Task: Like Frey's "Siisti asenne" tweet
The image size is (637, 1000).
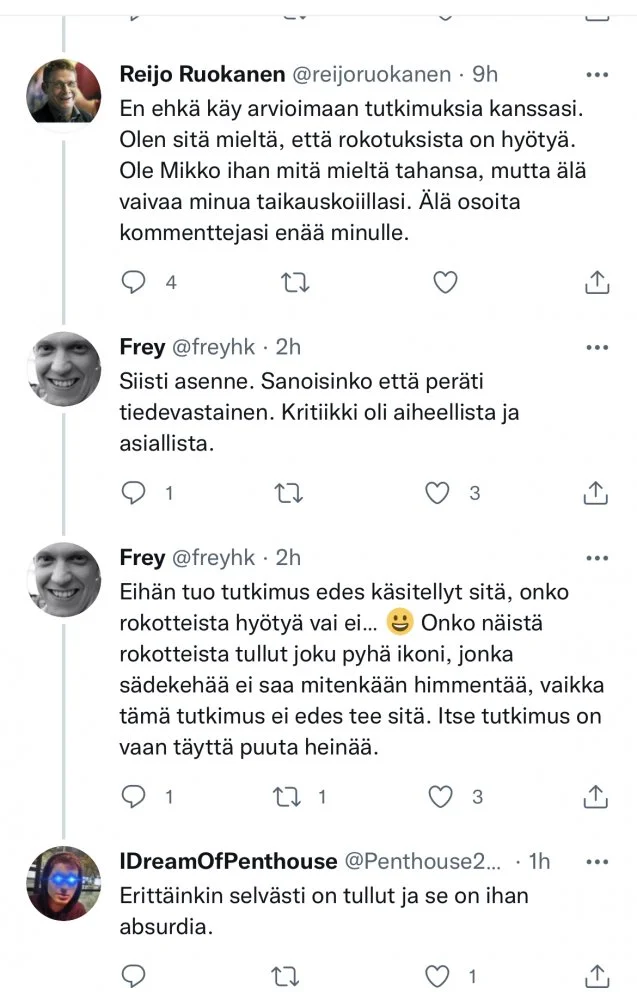Action: 437,492
